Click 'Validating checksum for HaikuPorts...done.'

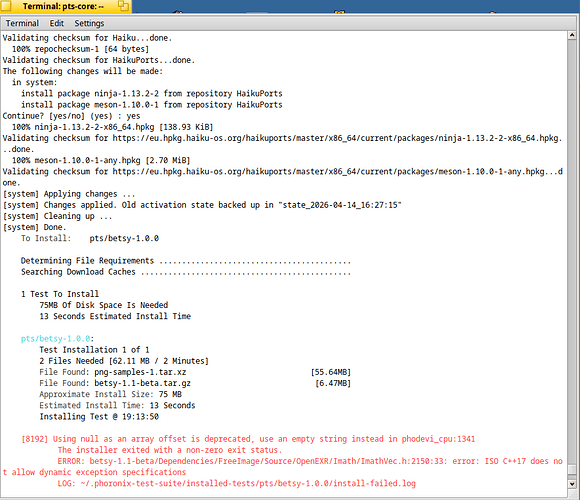(x=99, y=60)
